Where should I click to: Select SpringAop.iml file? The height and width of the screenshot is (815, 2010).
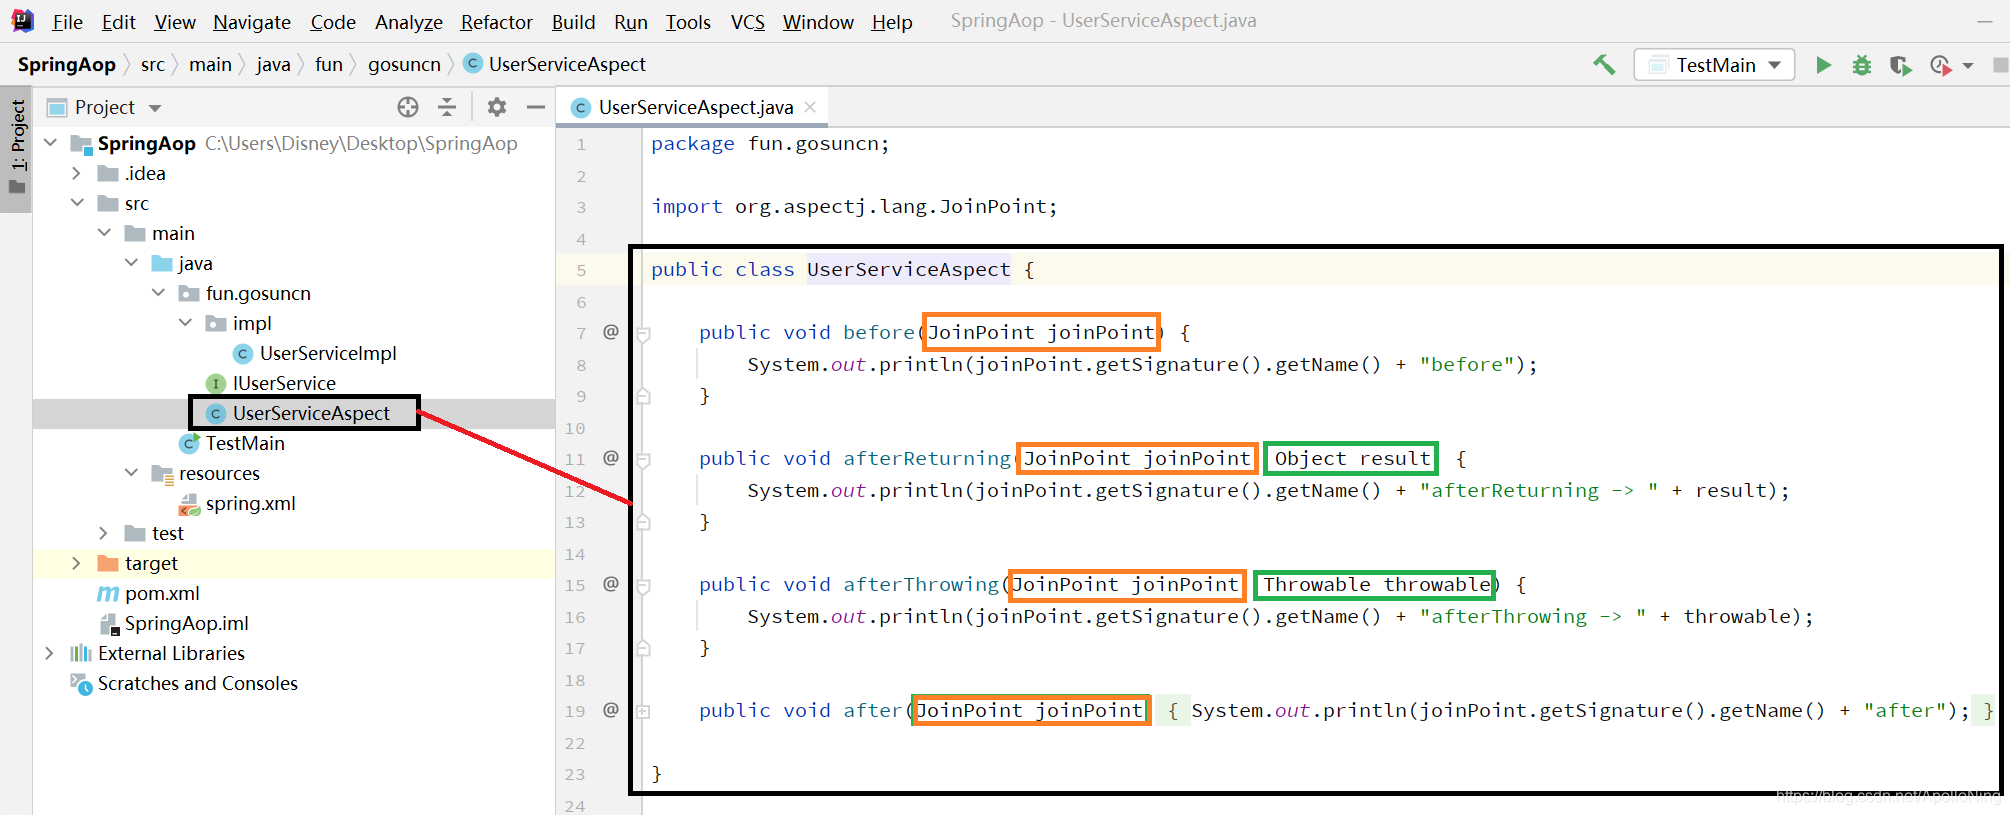[x=174, y=623]
